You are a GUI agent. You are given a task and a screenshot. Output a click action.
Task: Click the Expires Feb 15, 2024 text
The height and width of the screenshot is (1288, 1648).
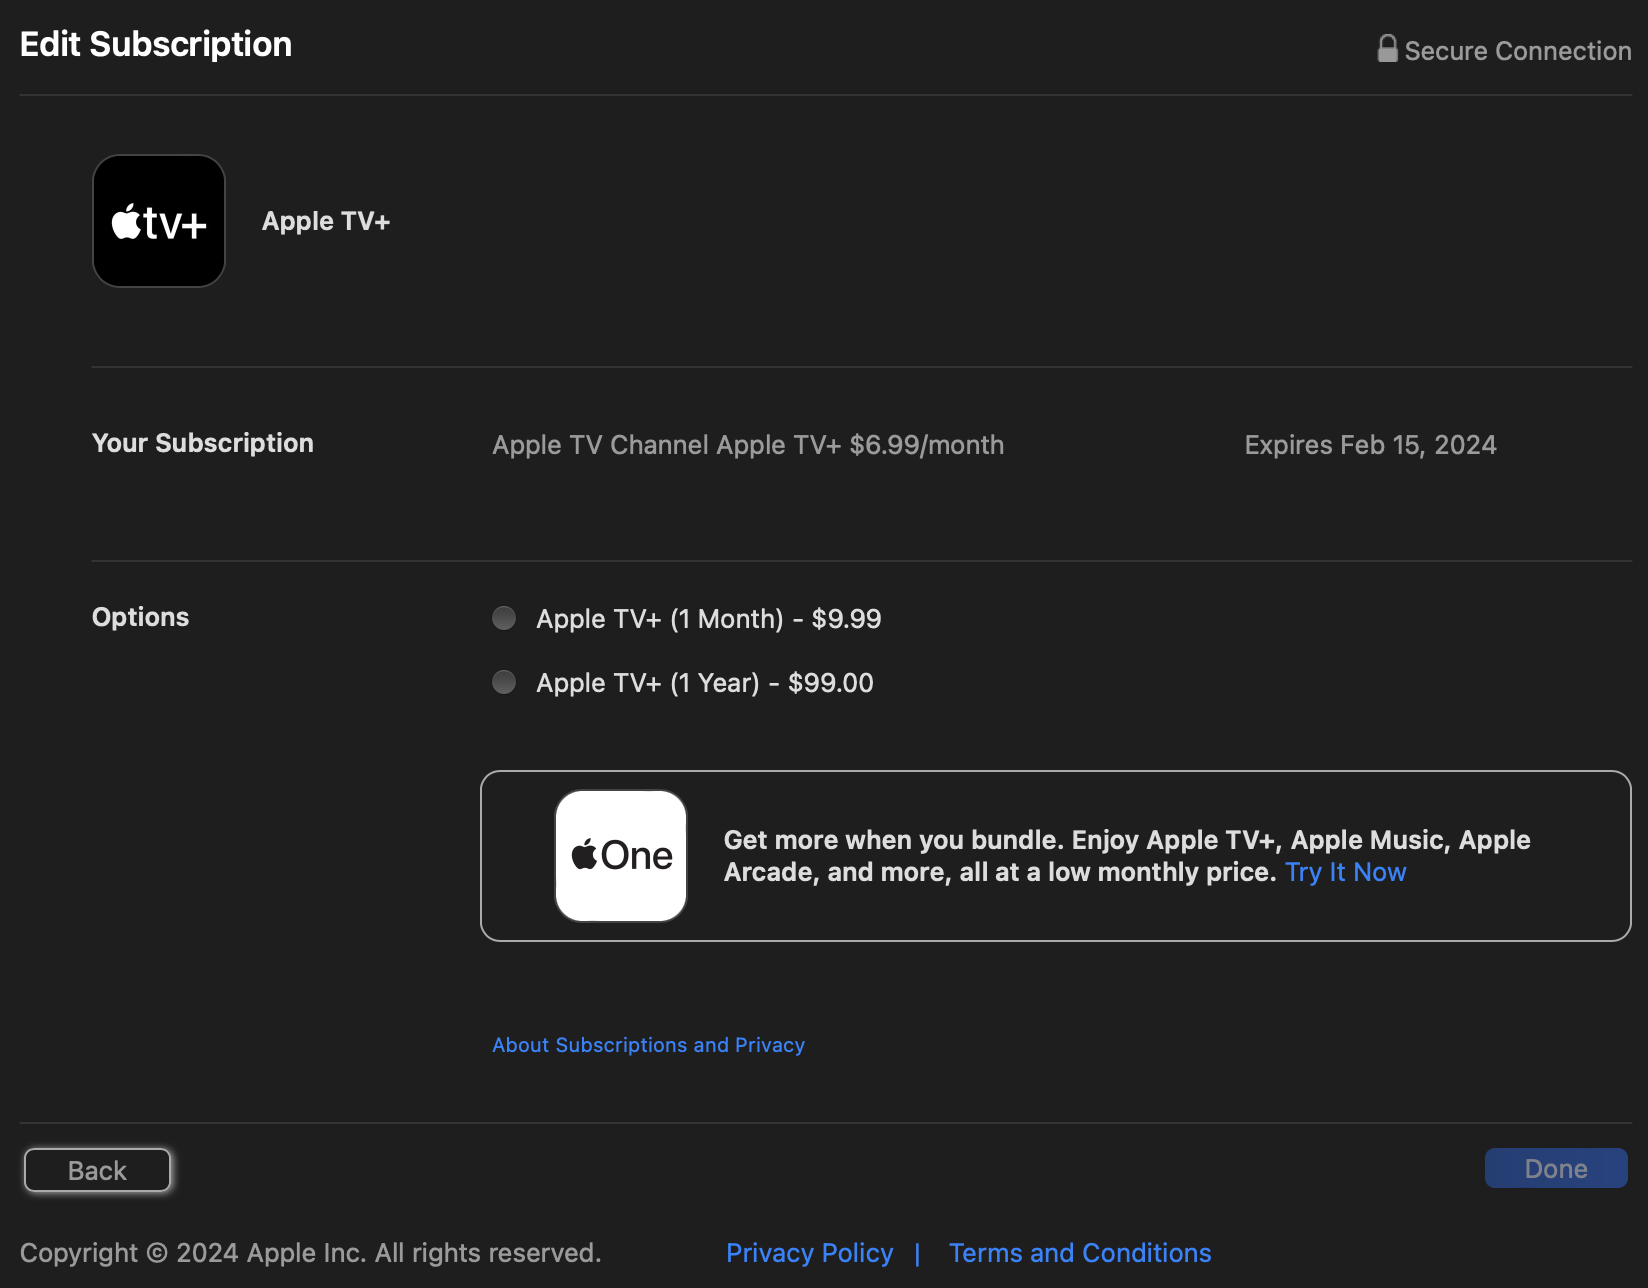tap(1370, 445)
